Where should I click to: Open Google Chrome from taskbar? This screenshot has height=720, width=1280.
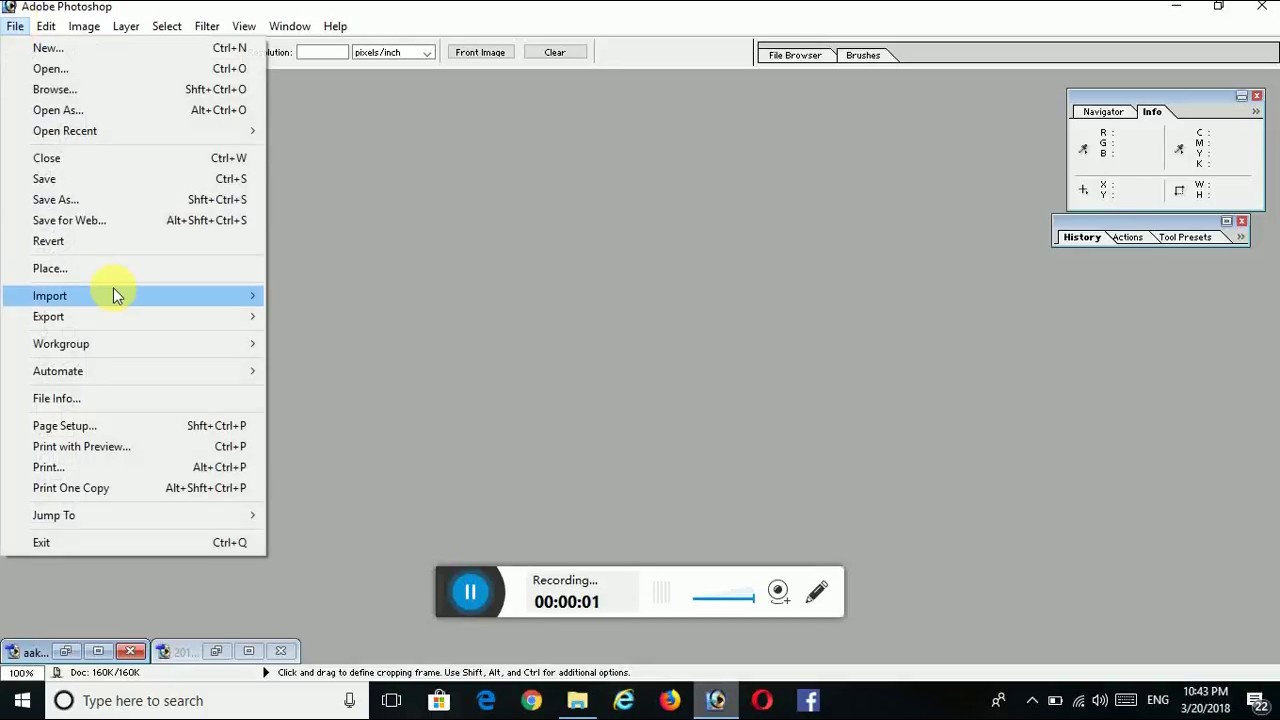(x=532, y=701)
